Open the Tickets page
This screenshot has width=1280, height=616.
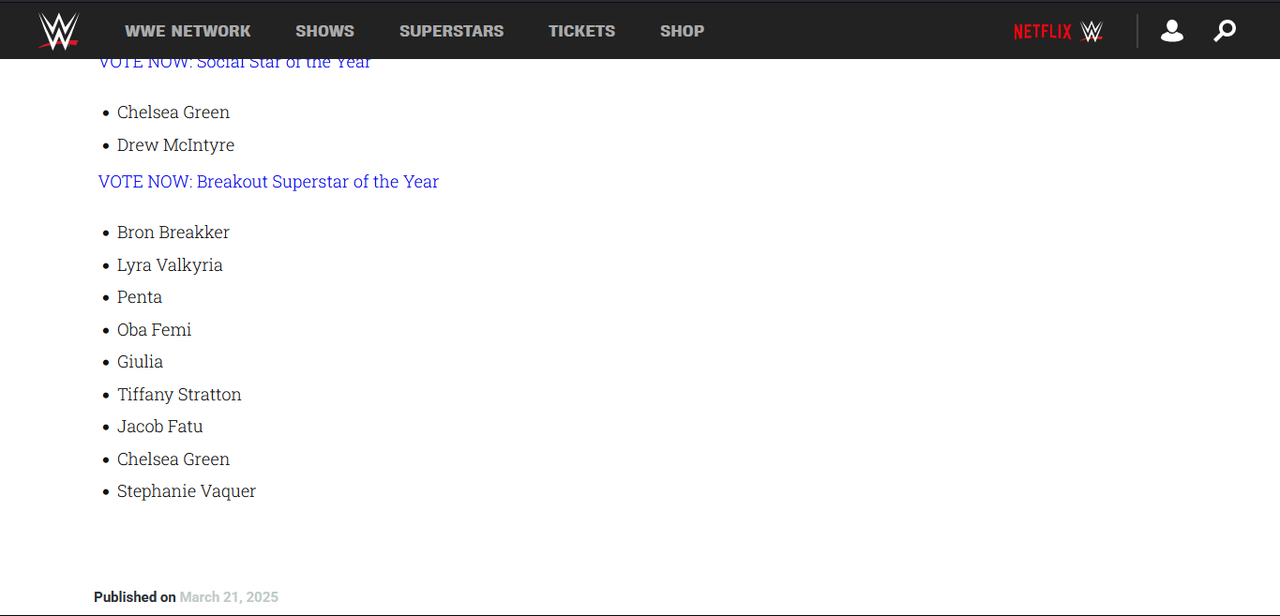582,31
